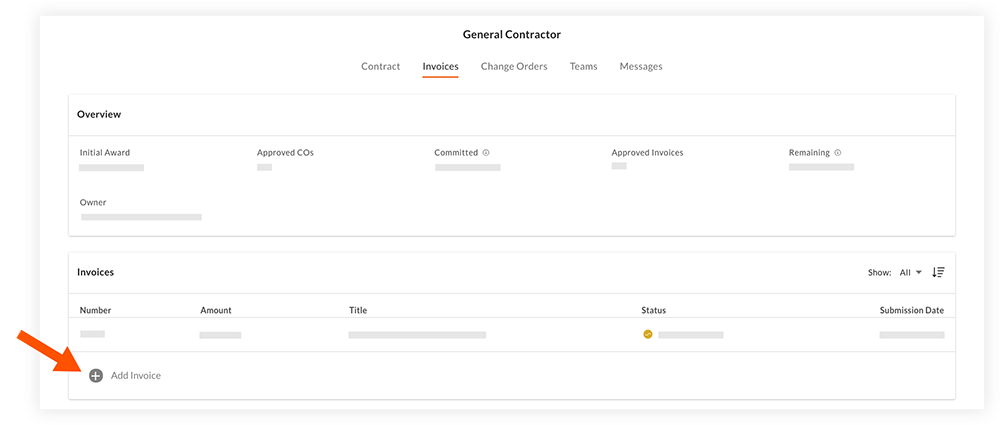Select the Invoices tab

click(440, 66)
